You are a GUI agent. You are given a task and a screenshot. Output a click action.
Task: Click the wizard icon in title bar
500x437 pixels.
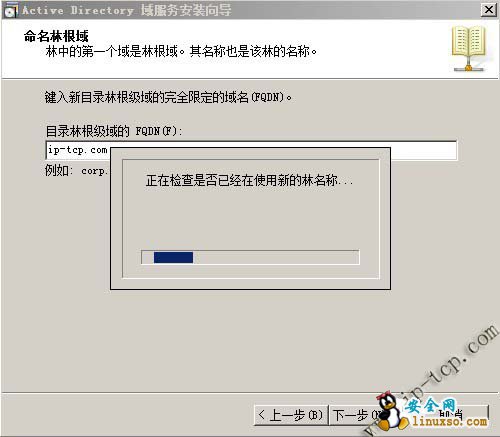click(x=10, y=11)
